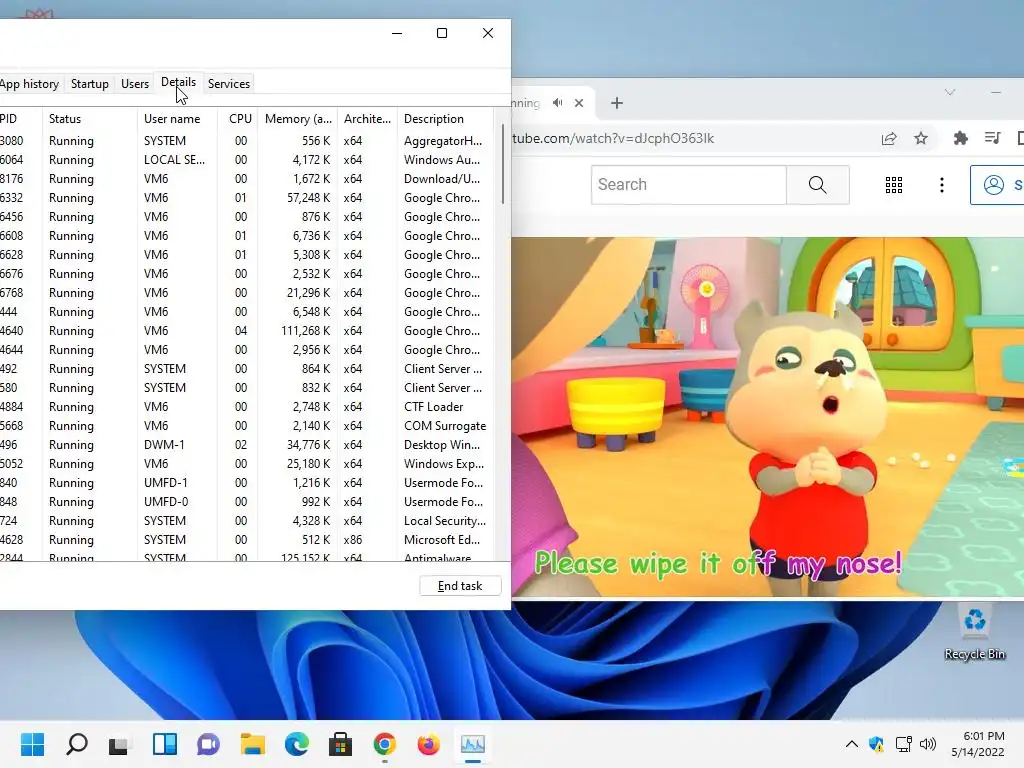The width and height of the screenshot is (1024, 768).
Task: Open Windows Security tray icon
Action: (876, 744)
